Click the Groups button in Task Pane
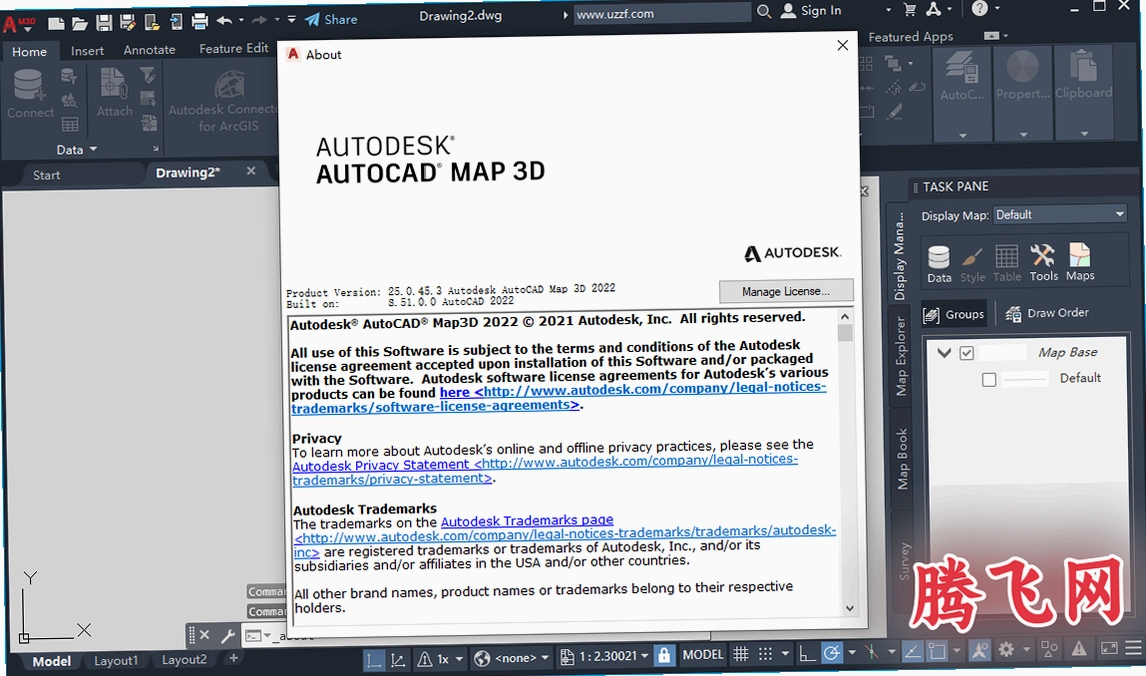The height and width of the screenshot is (676, 1146). tap(954, 314)
